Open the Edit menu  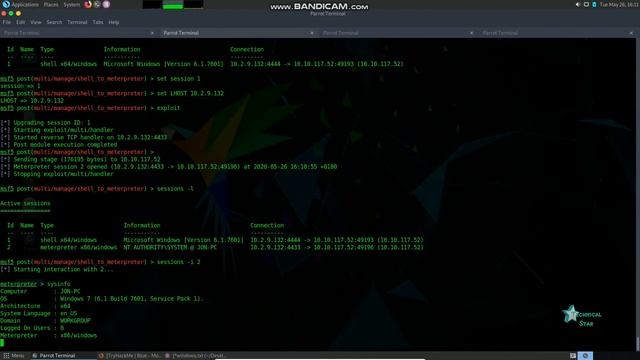[x=20, y=22]
